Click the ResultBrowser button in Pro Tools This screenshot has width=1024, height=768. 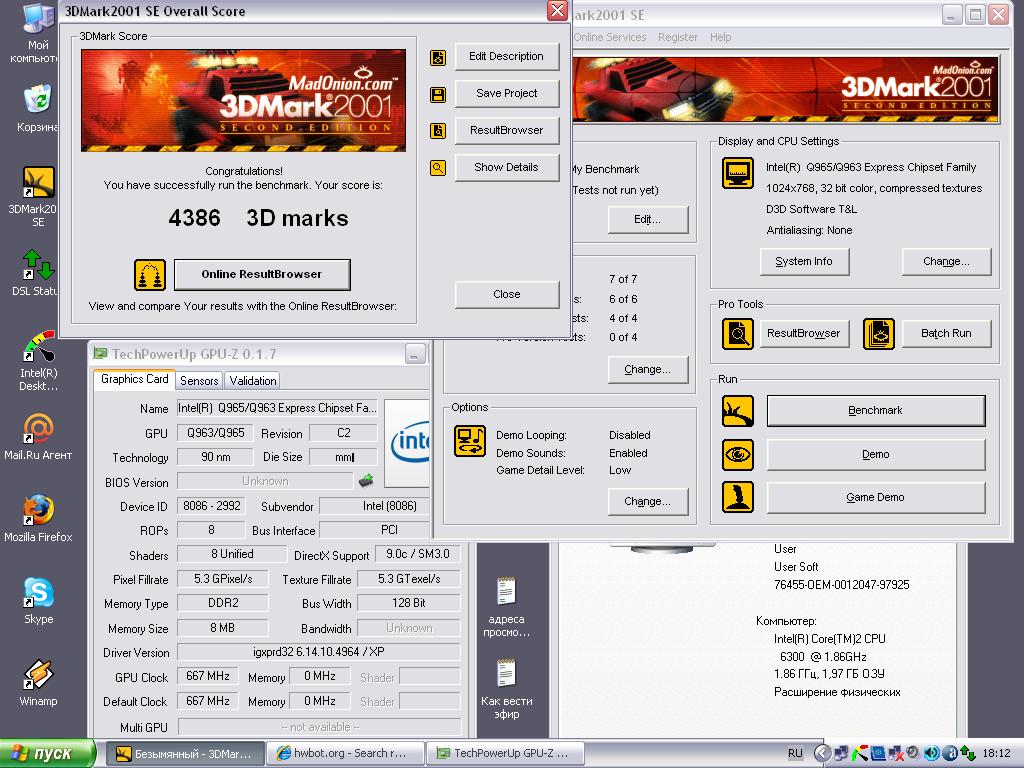[x=804, y=334]
